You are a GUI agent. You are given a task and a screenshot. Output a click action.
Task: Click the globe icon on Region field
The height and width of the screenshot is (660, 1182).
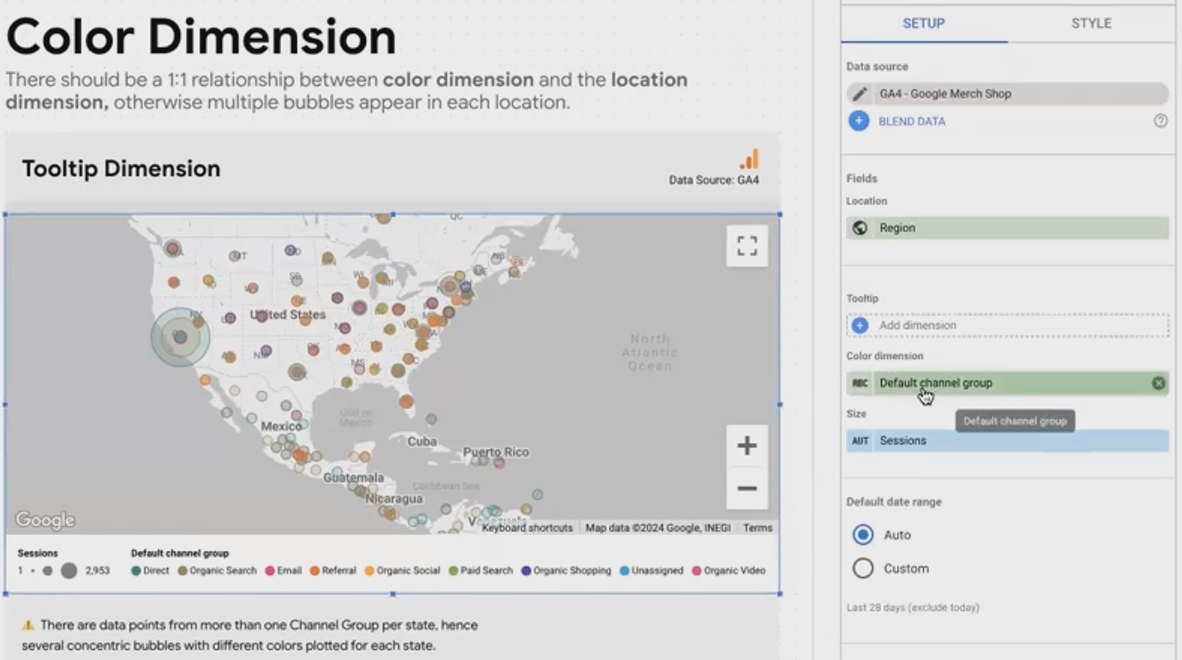click(859, 228)
